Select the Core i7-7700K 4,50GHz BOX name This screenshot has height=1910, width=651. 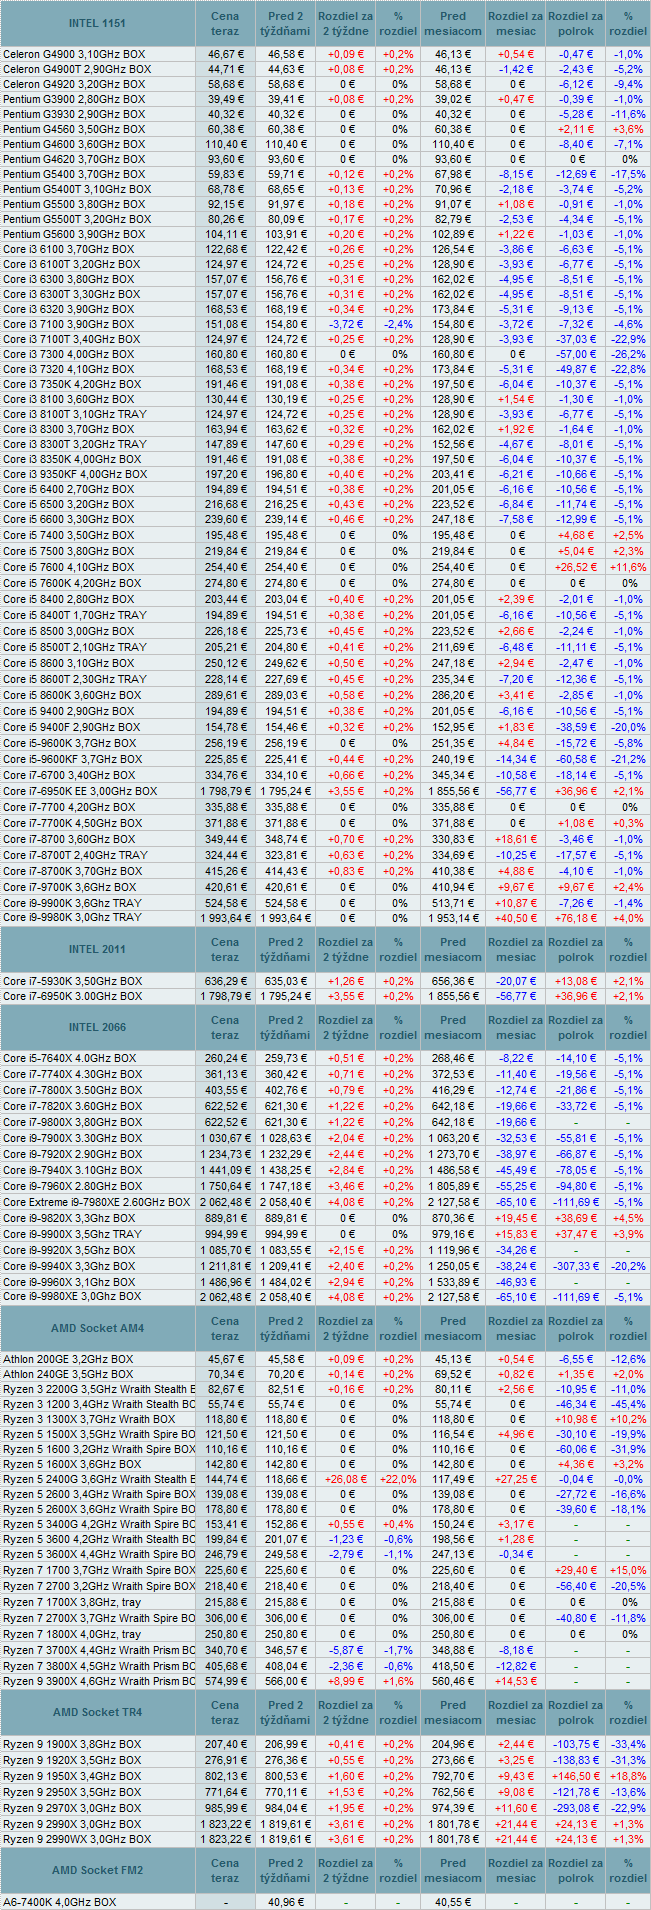(72, 823)
